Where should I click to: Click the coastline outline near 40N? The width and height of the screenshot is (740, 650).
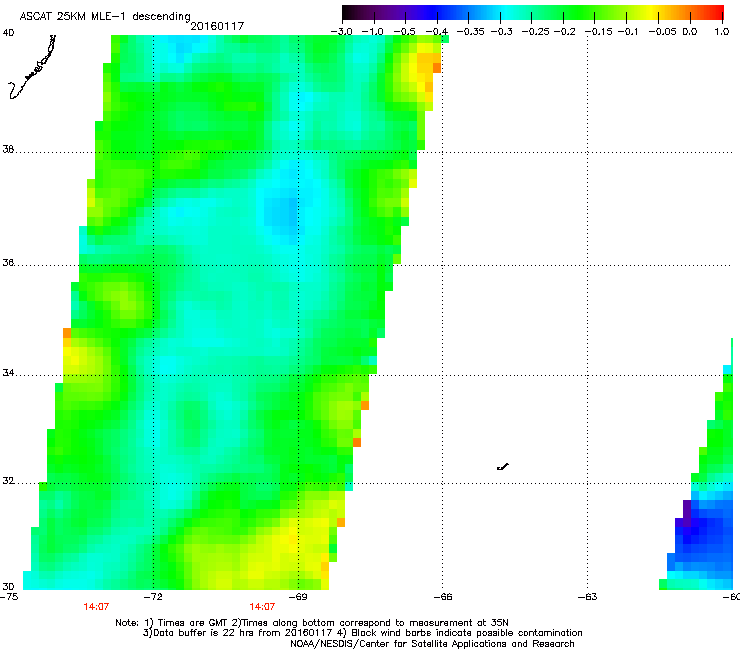(32, 67)
